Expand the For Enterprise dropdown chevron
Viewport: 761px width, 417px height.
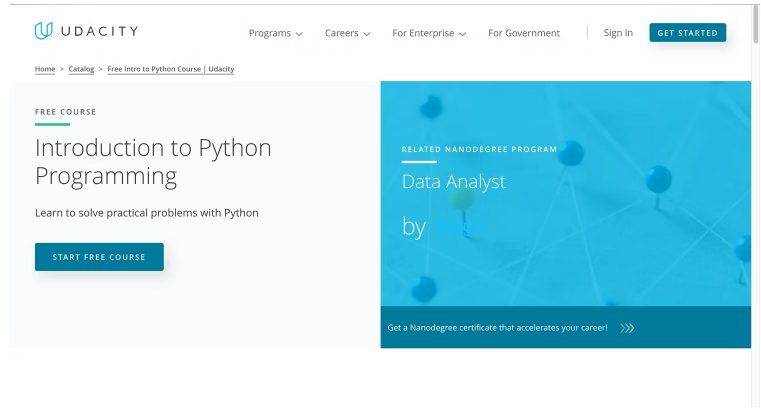point(463,34)
